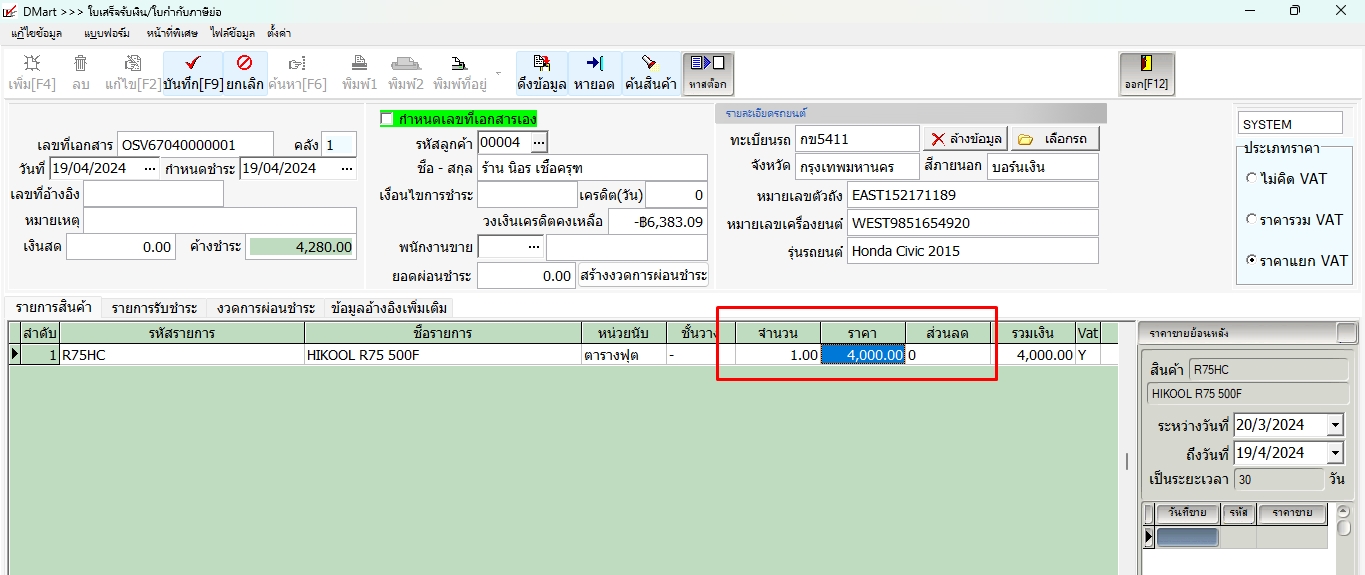Click the ชื่อรายการ column header
Viewport: 1365px width, 575px height.
442,333
